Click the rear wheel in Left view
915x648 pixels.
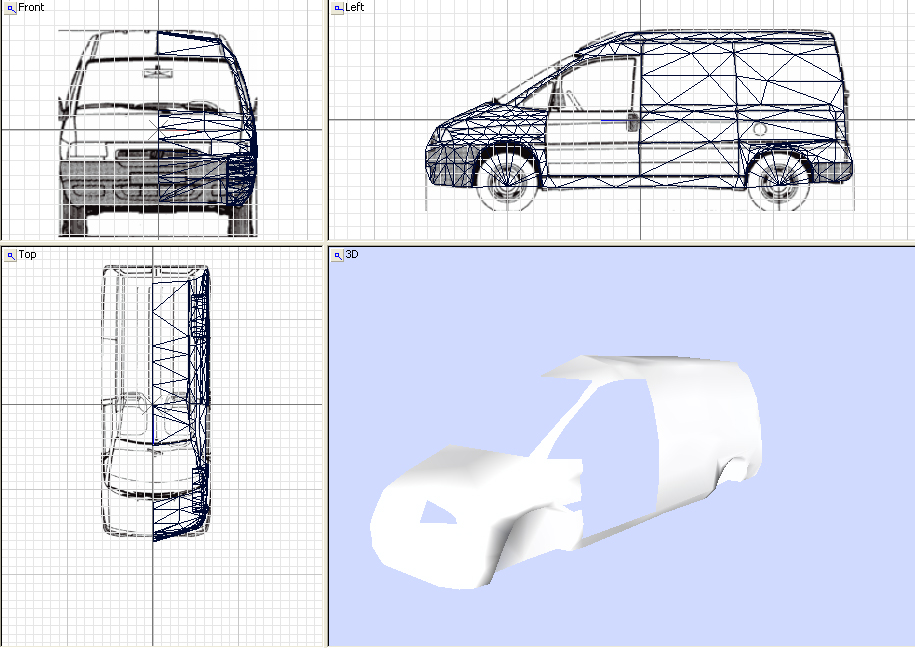(x=779, y=179)
